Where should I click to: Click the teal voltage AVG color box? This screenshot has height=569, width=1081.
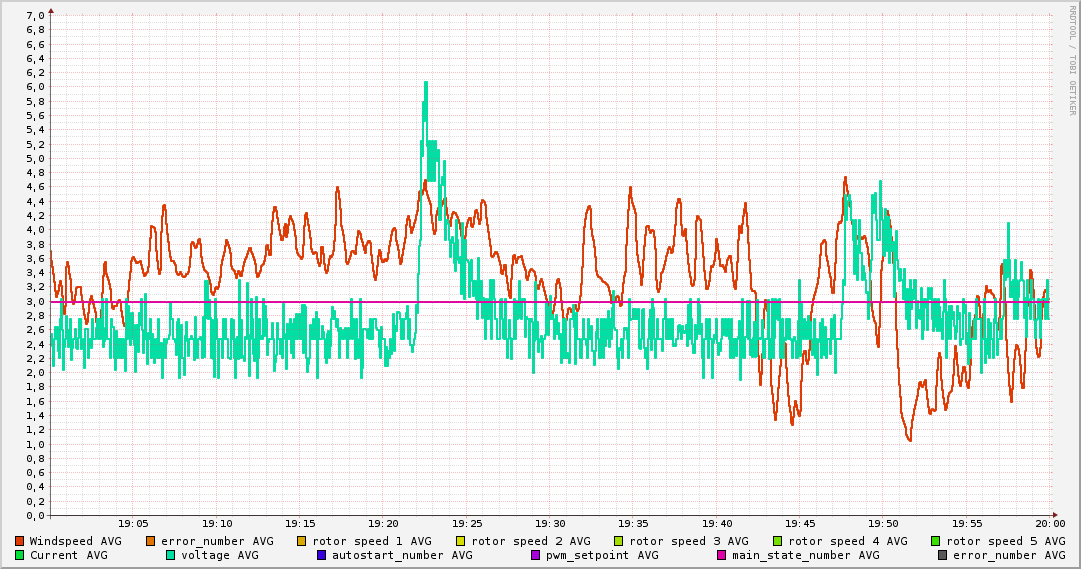click(171, 555)
